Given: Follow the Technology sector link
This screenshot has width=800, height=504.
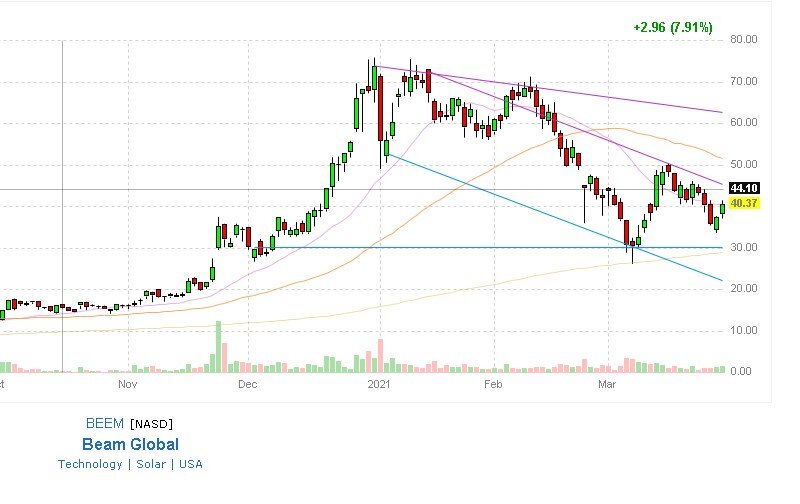Looking at the screenshot, I should click(90, 464).
